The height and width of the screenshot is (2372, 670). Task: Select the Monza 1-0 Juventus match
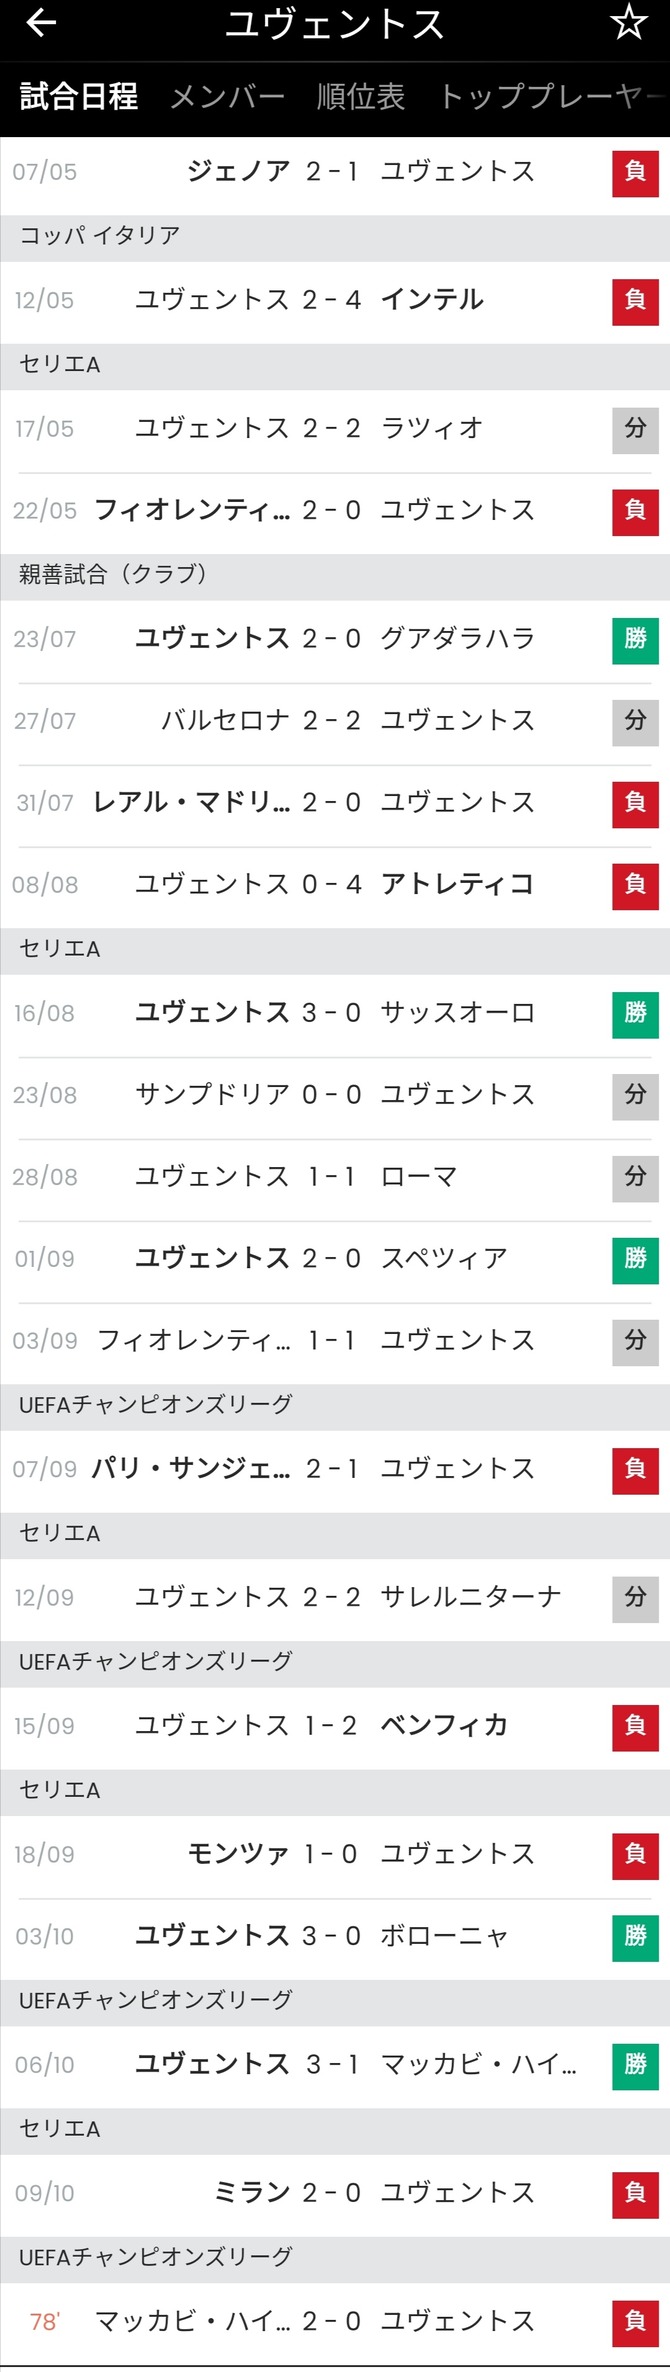[335, 1854]
